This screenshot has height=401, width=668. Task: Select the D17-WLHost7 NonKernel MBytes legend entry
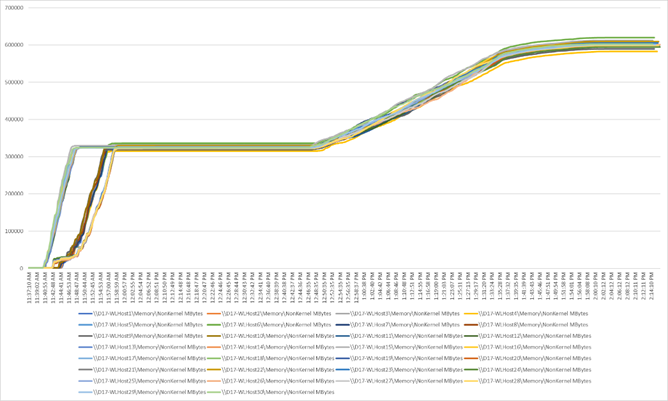(397, 325)
